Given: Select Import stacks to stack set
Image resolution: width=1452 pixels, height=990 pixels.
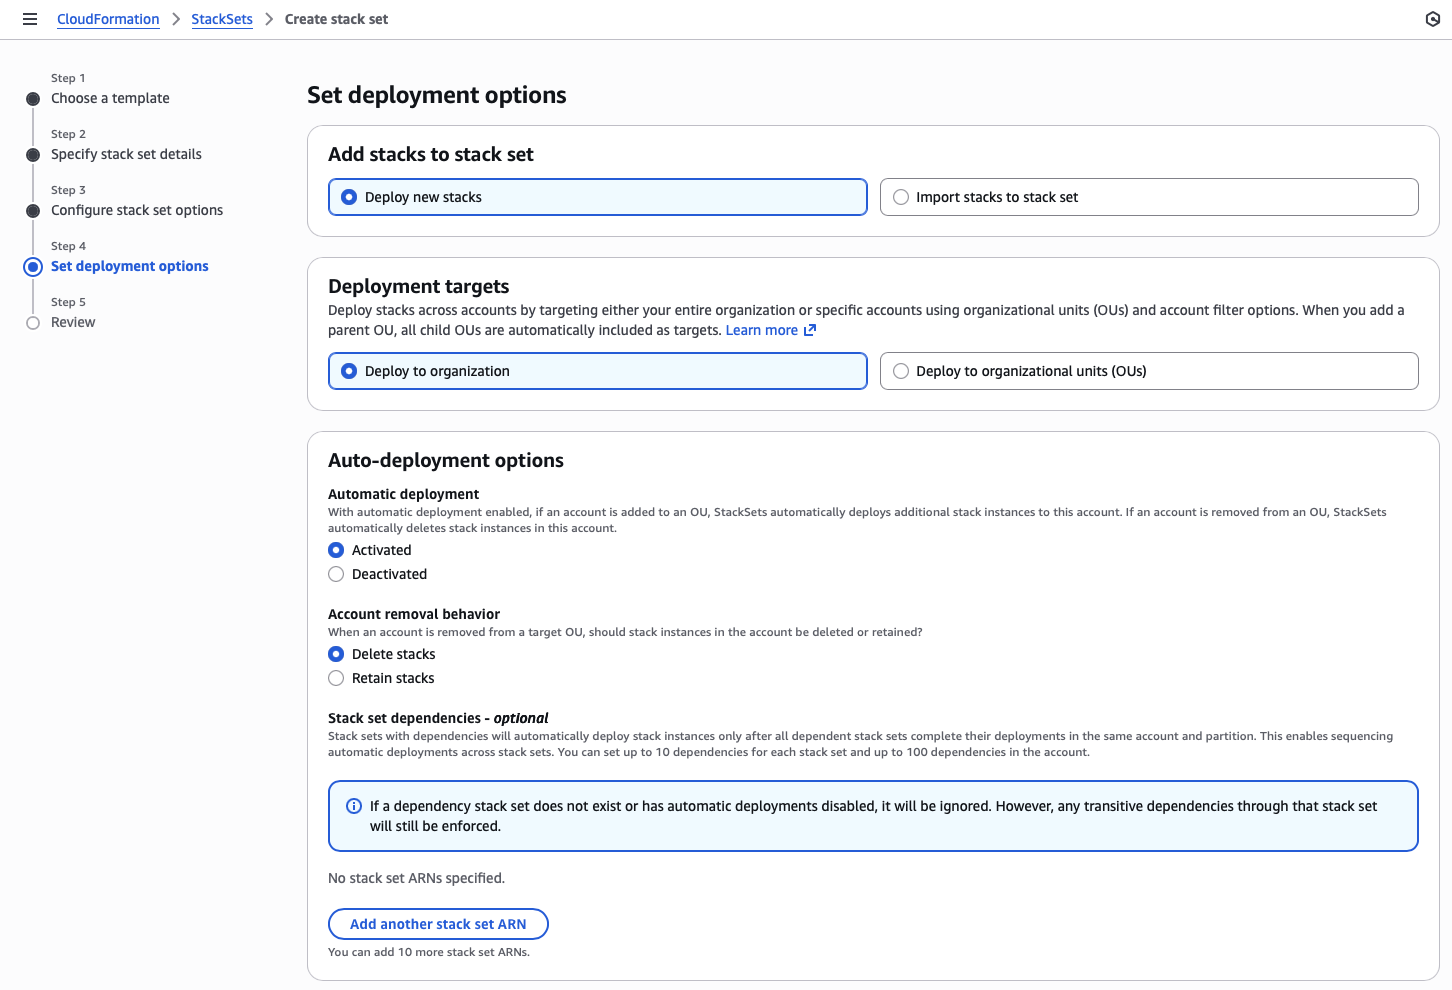Looking at the screenshot, I should (x=901, y=197).
